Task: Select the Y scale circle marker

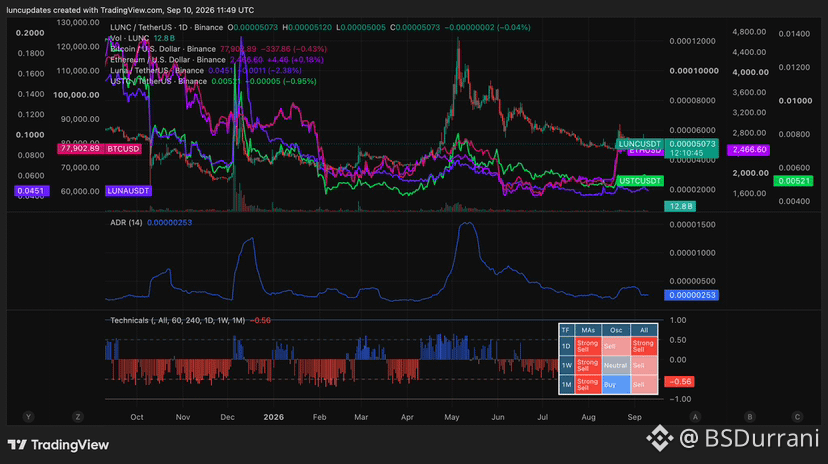Action: (29, 417)
